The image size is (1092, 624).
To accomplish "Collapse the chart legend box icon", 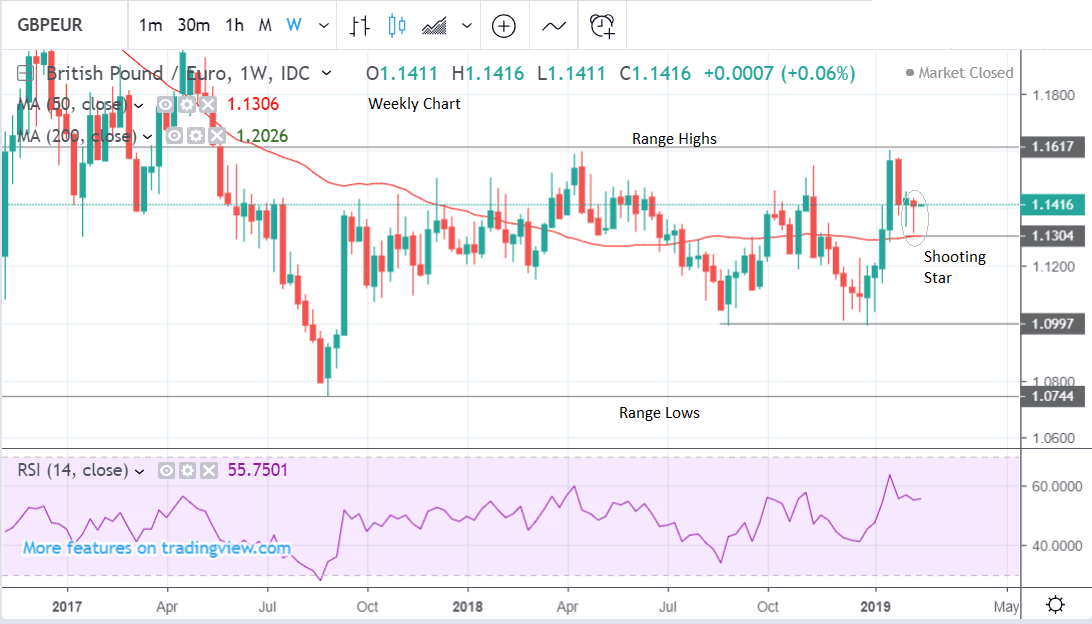I will pyautogui.click(x=25, y=73).
